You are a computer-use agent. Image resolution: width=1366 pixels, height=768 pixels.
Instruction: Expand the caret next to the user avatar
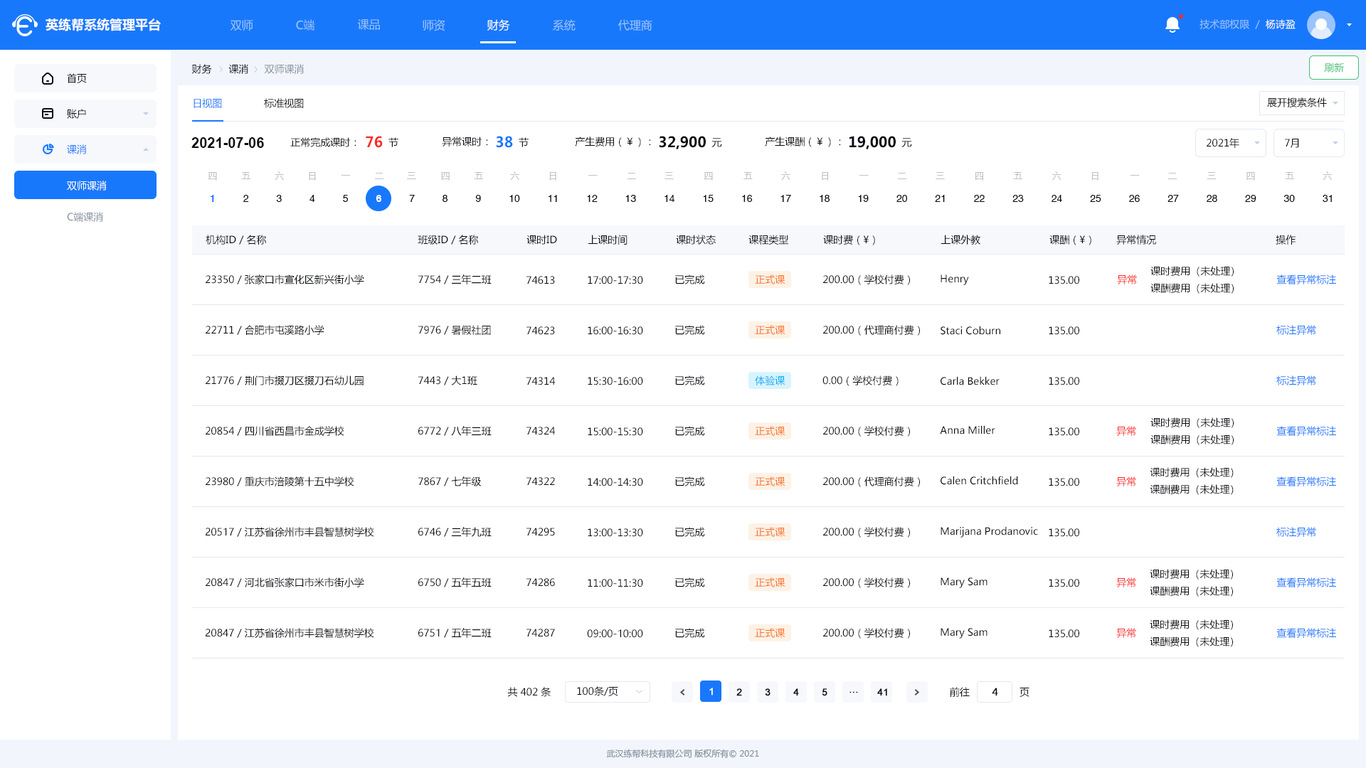click(1349, 25)
